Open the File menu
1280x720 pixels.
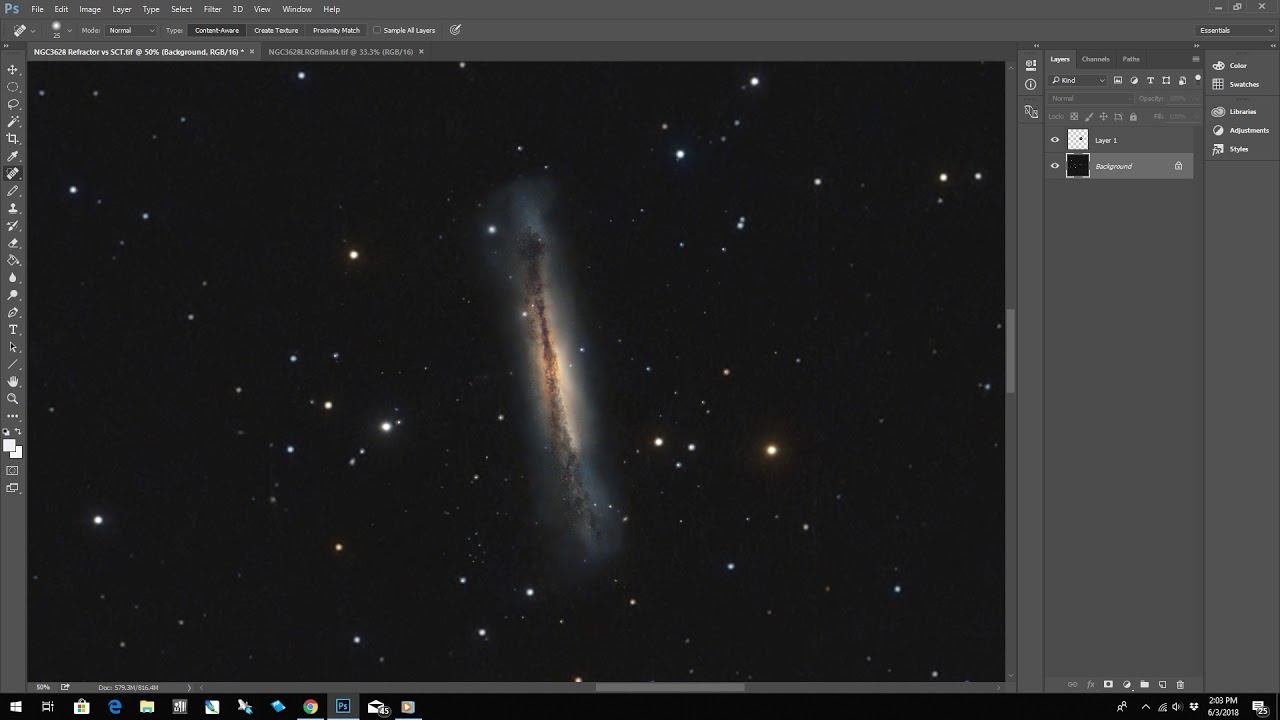[x=37, y=9]
